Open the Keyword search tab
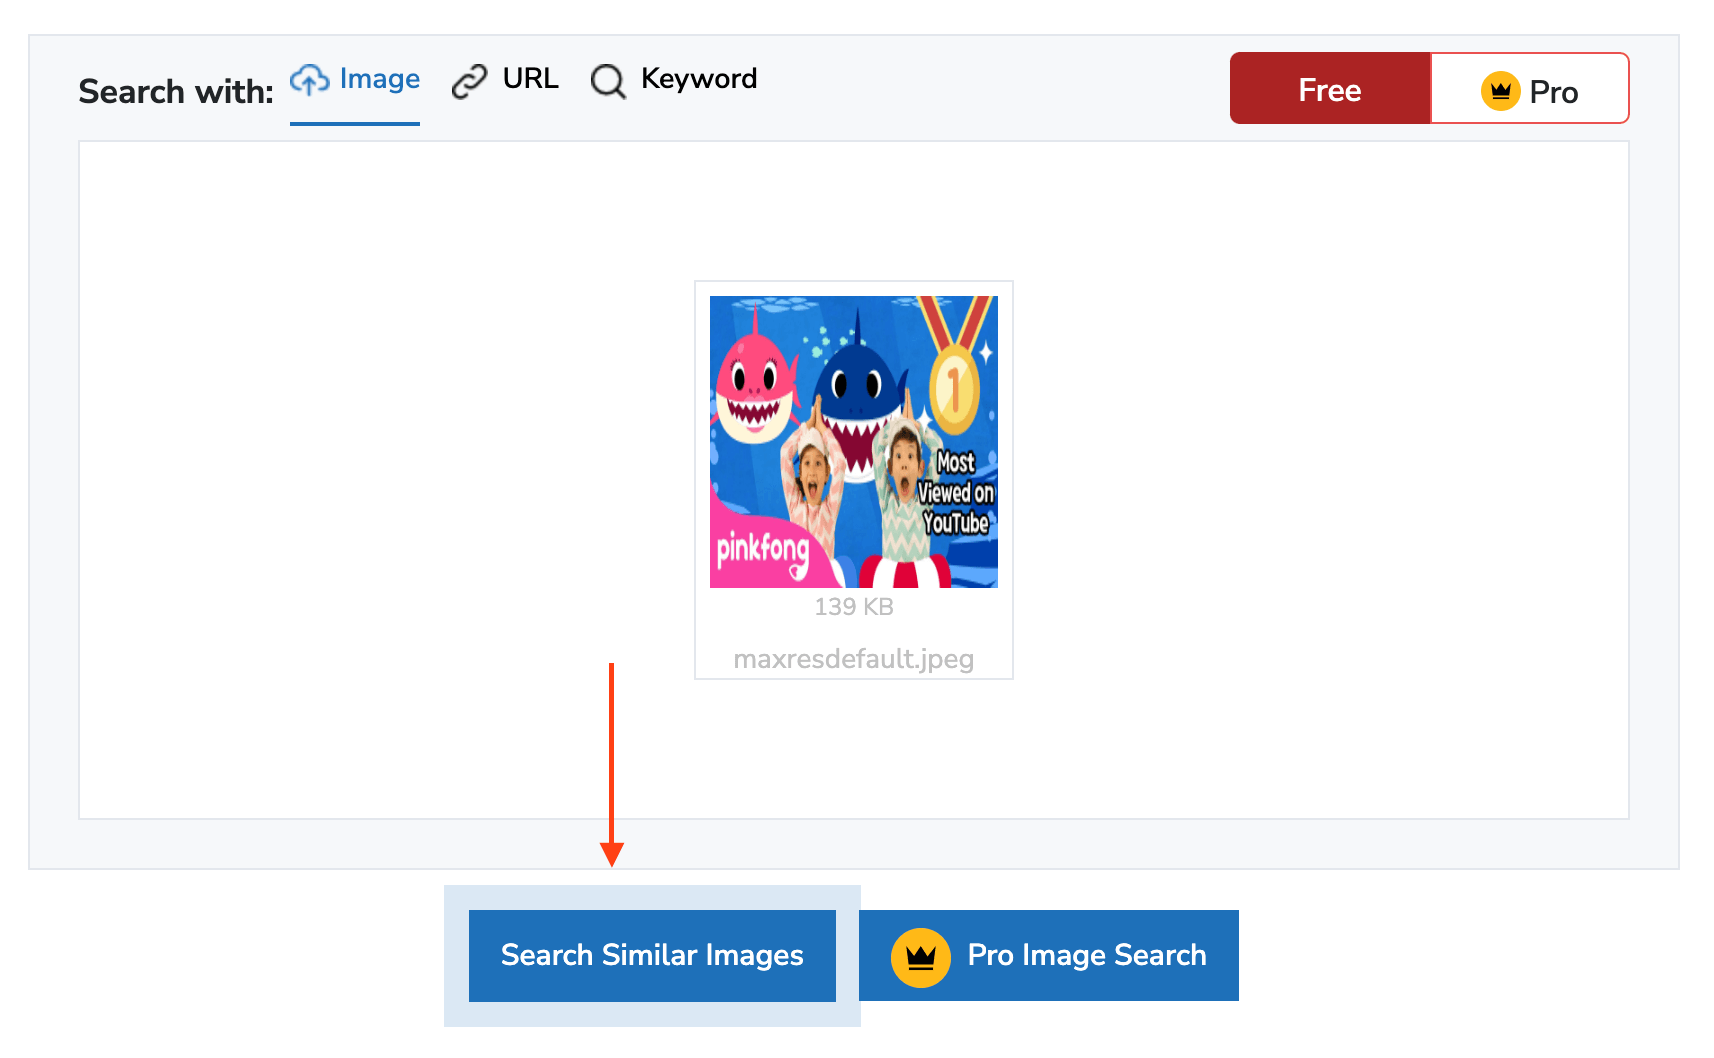This screenshot has height=1058, width=1714. (698, 79)
